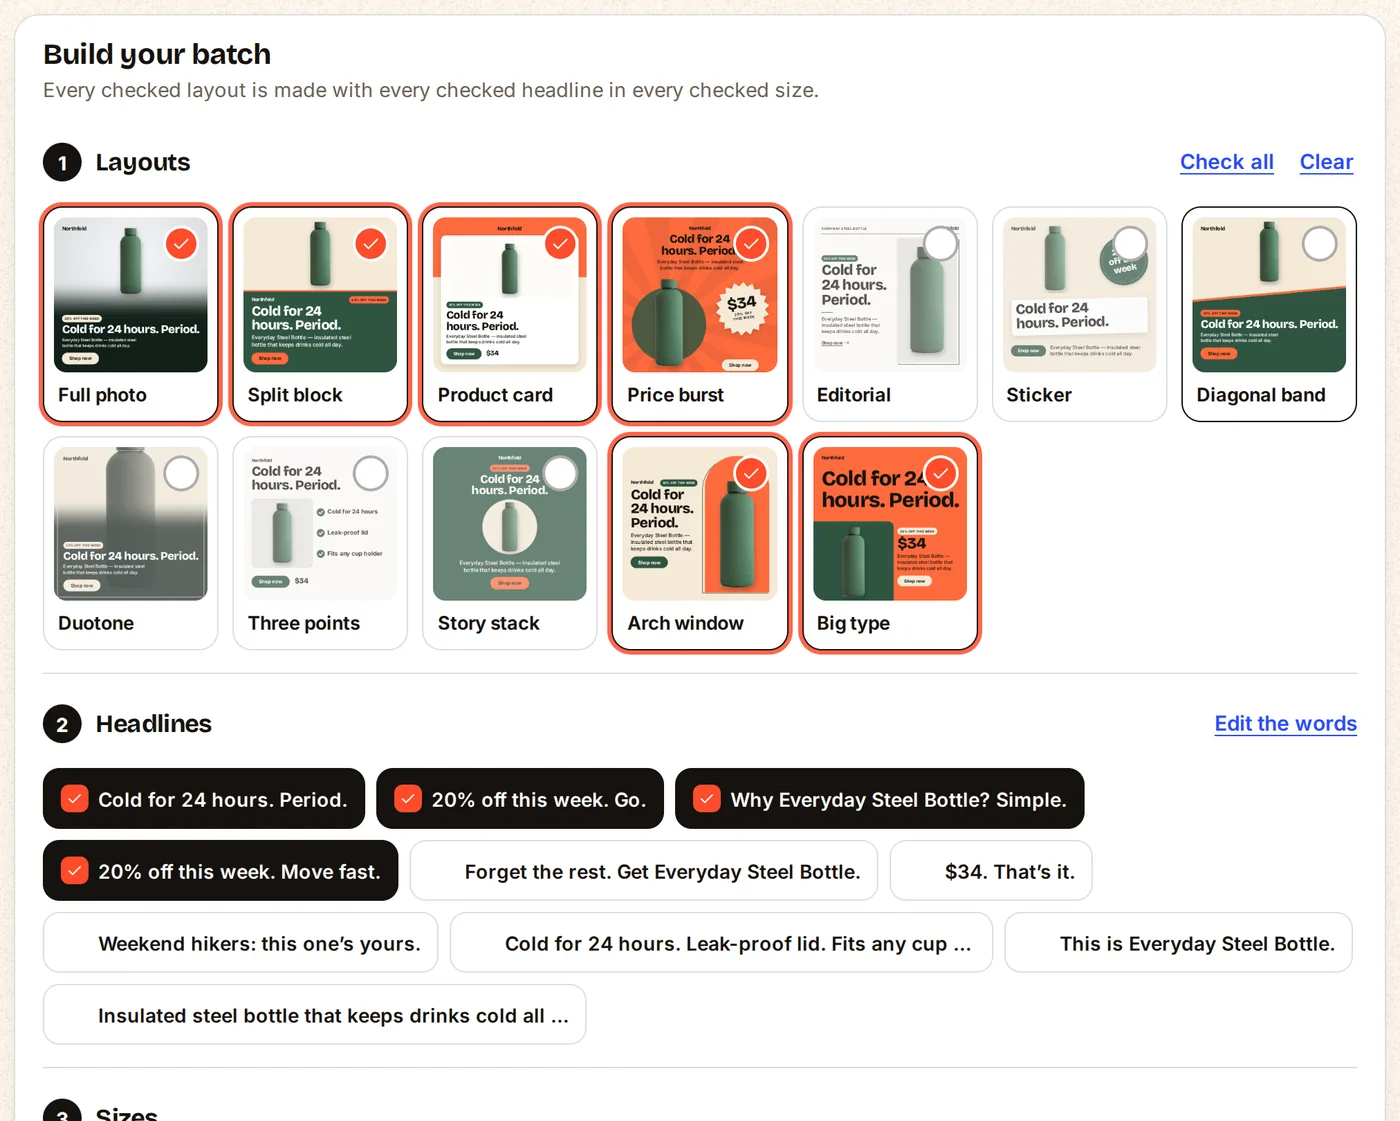
Task: Select 'This is Everyday Steel Bottle.' headline
Action: coord(1178,943)
